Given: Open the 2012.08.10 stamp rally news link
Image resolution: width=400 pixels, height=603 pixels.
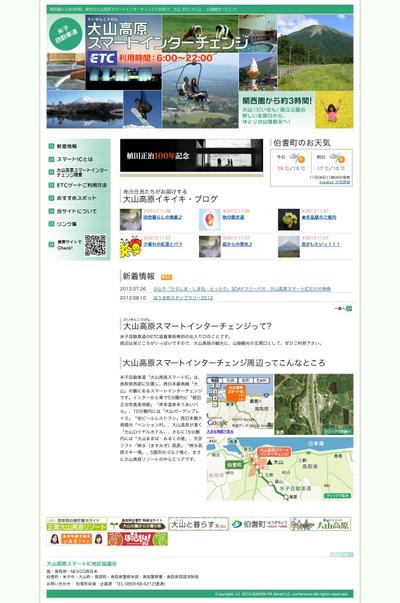Looking at the screenshot, I should click(x=183, y=298).
